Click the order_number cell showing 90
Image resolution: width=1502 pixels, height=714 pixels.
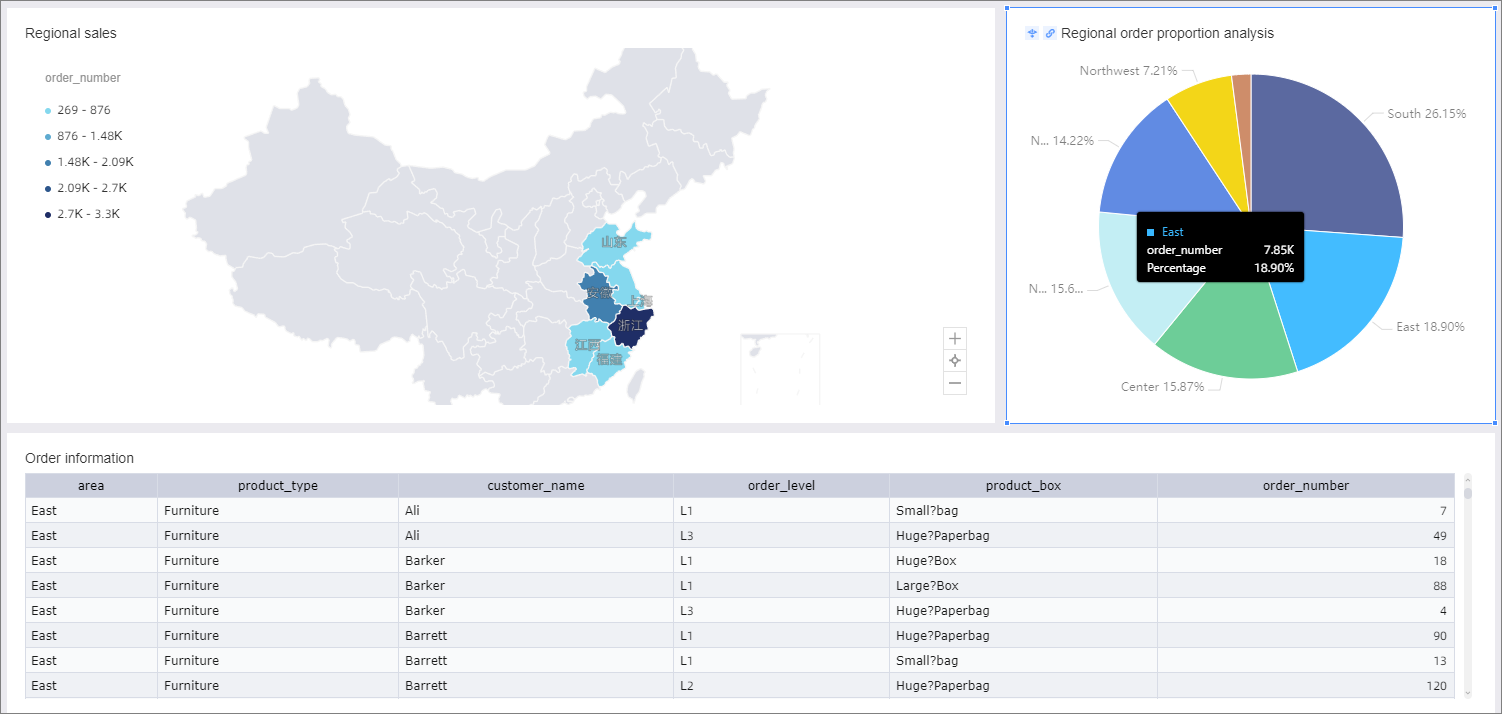1306,636
